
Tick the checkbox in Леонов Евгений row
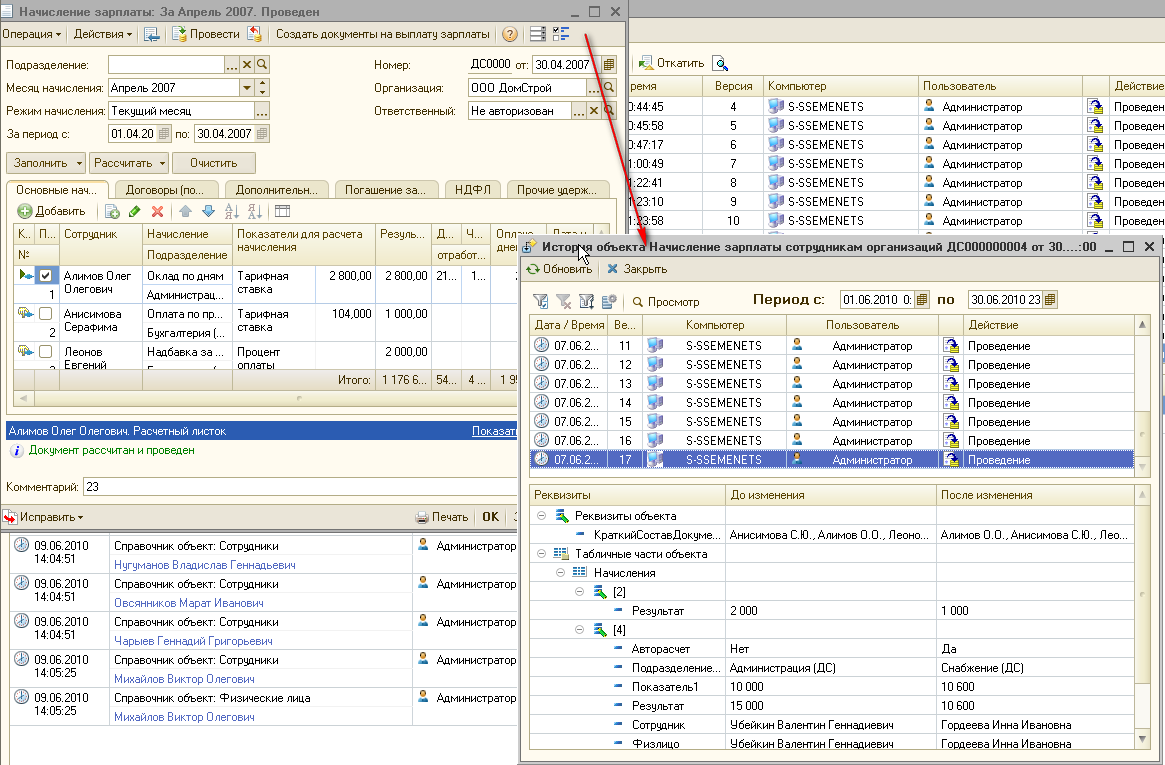point(45,352)
